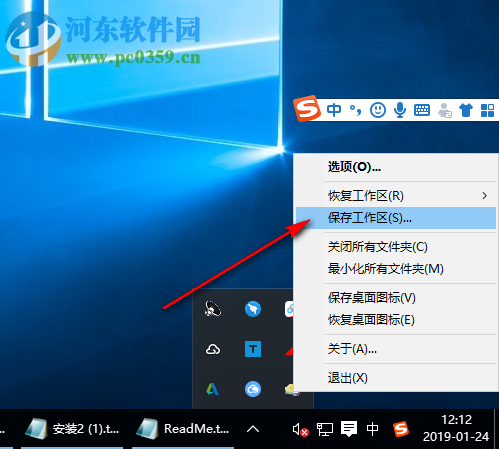Image resolution: width=499 pixels, height=449 pixels.
Task: Click the microphone voice input icon
Action: 400,110
